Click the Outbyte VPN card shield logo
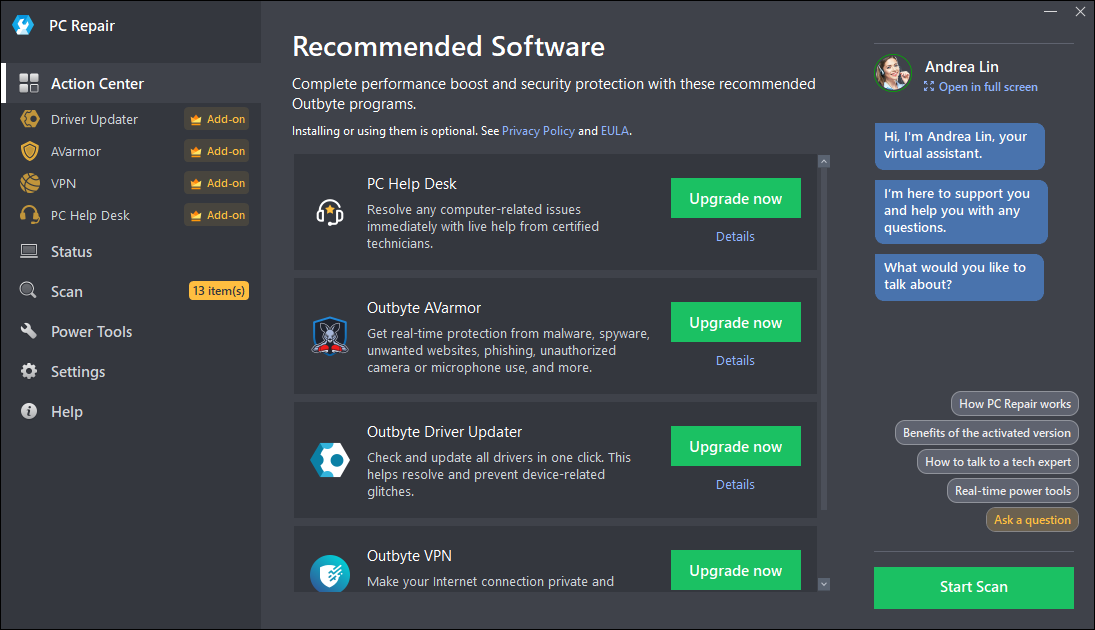Viewport: 1095px width, 630px height. pyautogui.click(x=330, y=573)
